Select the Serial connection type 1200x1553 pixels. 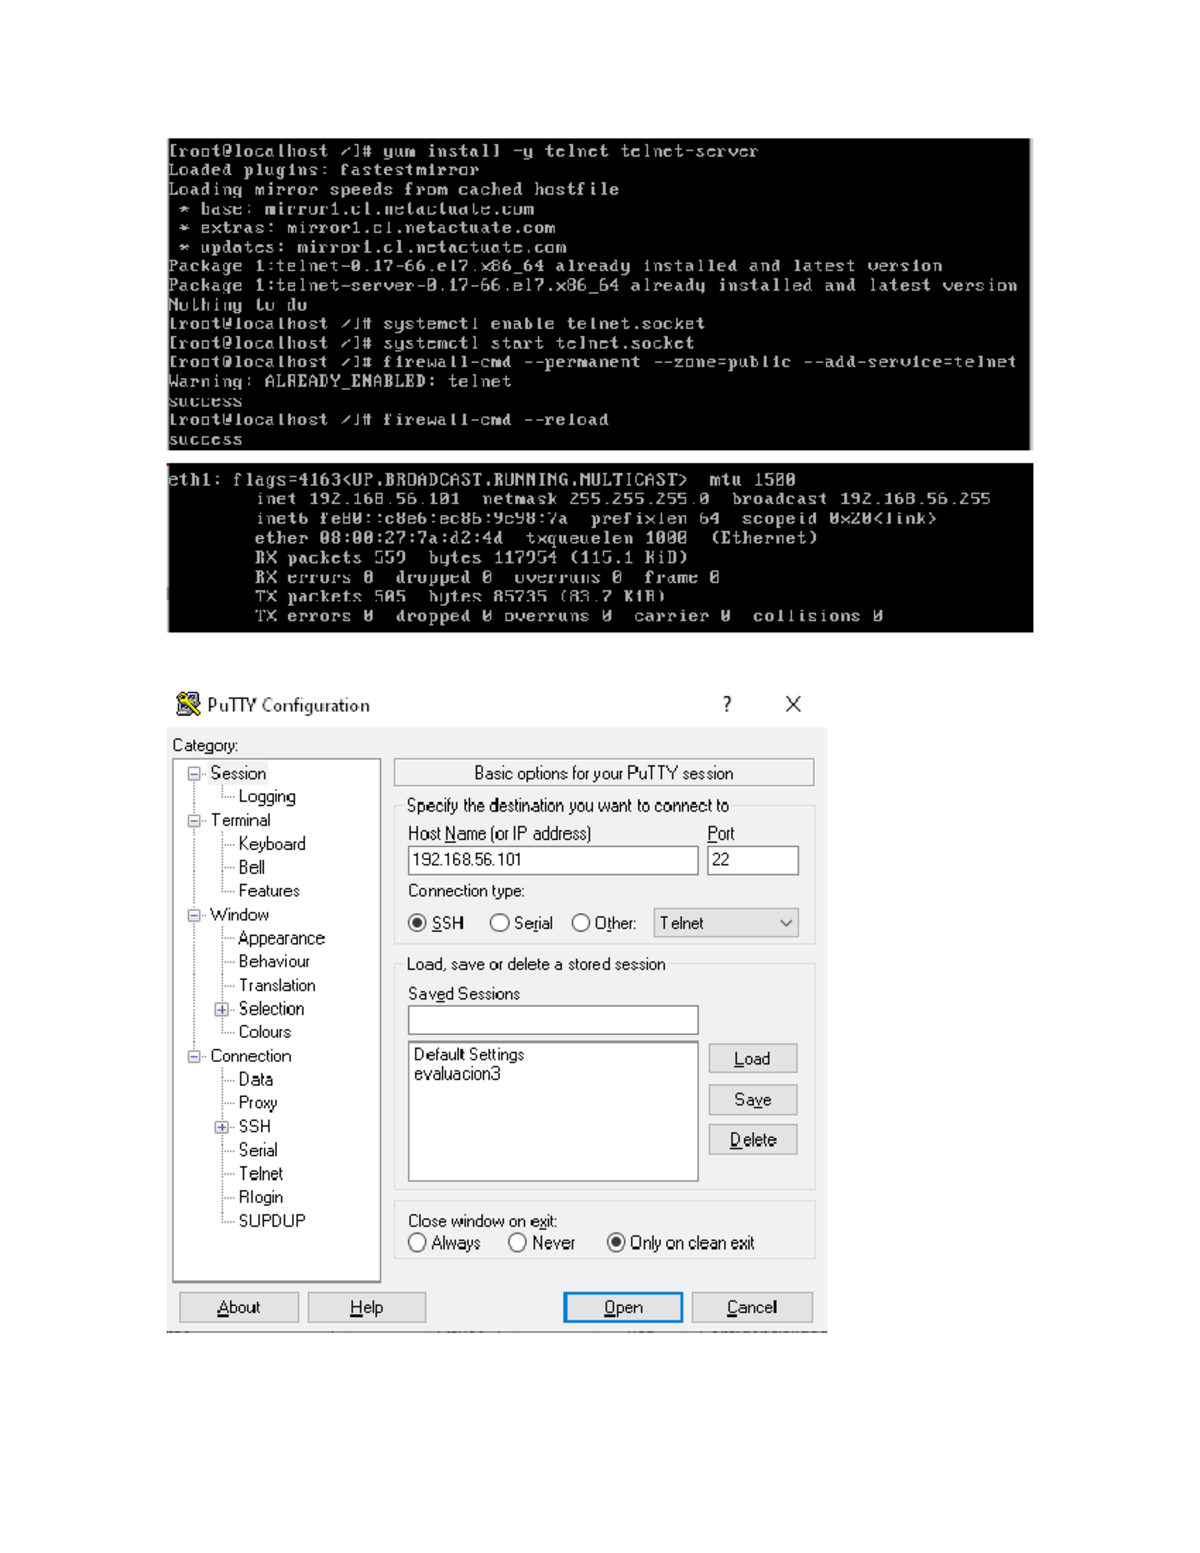tap(499, 923)
